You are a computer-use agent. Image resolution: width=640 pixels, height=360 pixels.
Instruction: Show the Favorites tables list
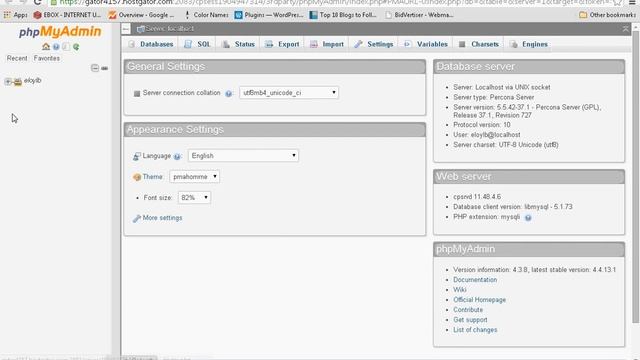(47, 58)
